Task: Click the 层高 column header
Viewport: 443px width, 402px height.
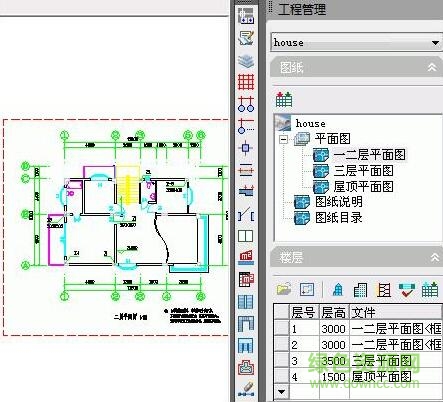Action: point(334,312)
